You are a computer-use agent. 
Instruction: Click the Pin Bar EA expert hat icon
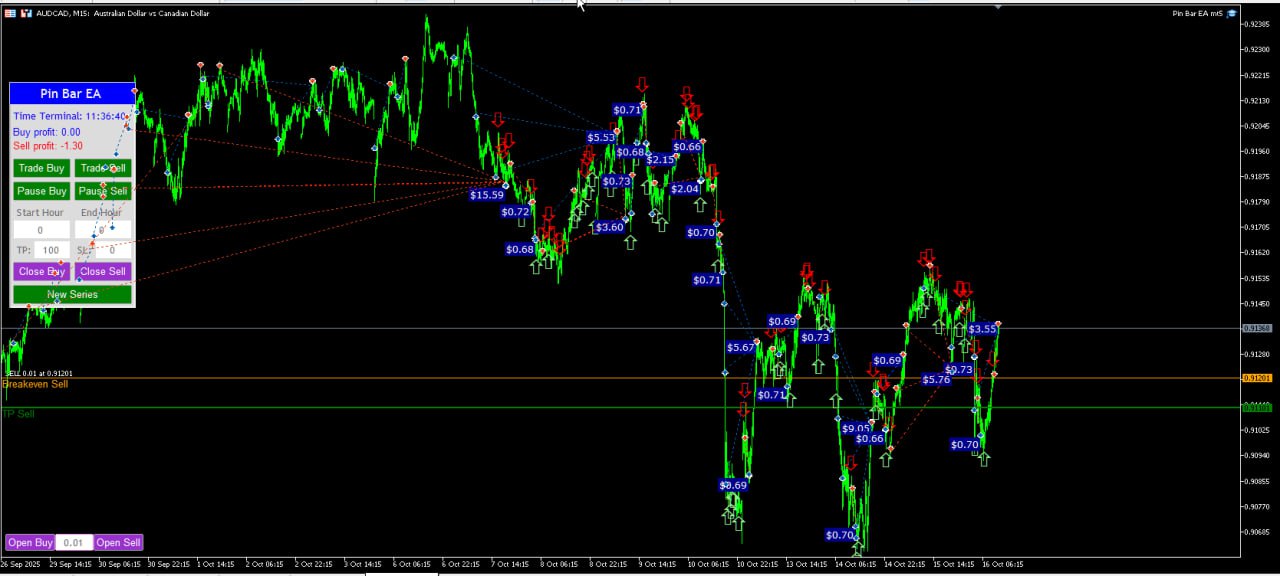click(1233, 13)
